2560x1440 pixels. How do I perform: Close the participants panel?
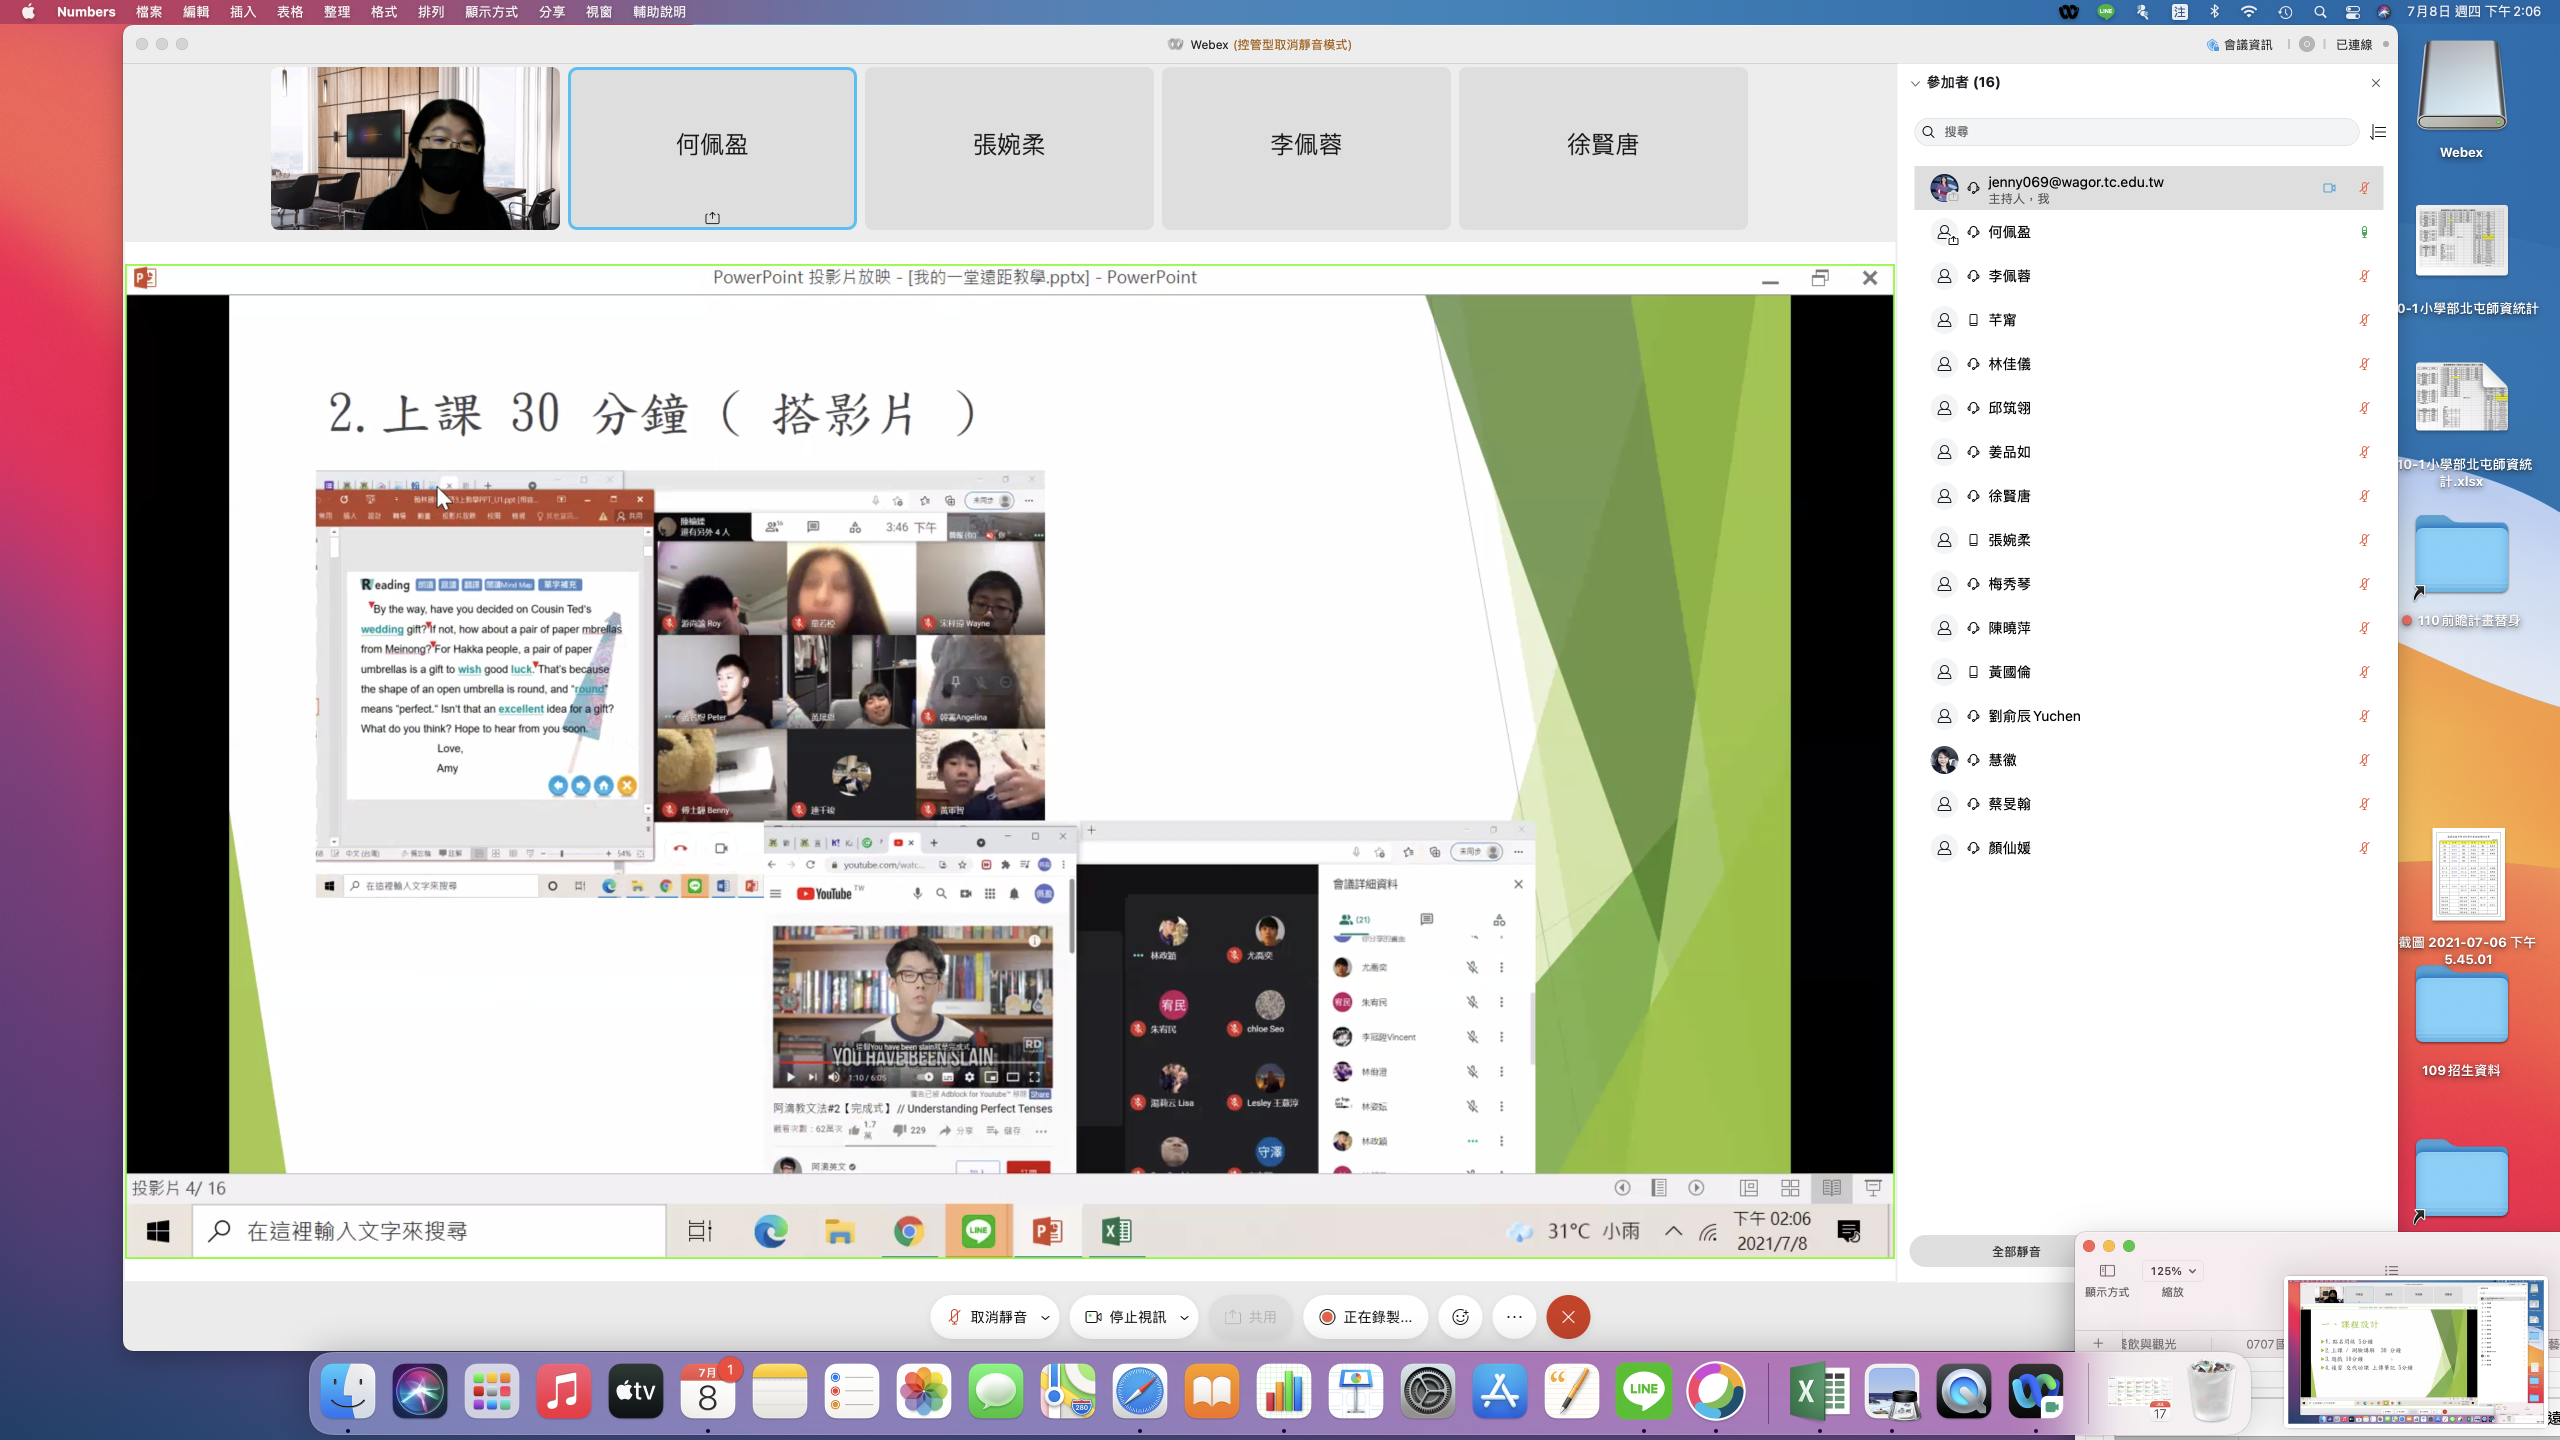point(2376,83)
